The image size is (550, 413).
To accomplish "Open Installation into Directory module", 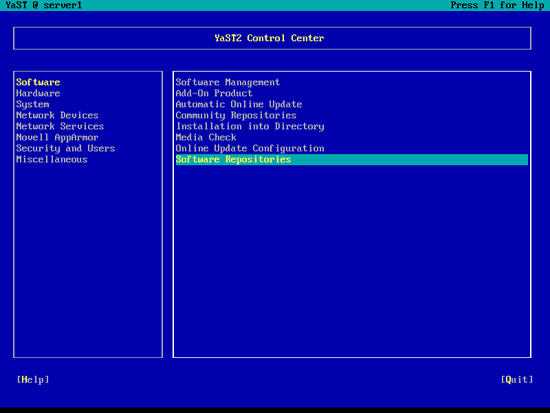I will (x=250, y=127).
